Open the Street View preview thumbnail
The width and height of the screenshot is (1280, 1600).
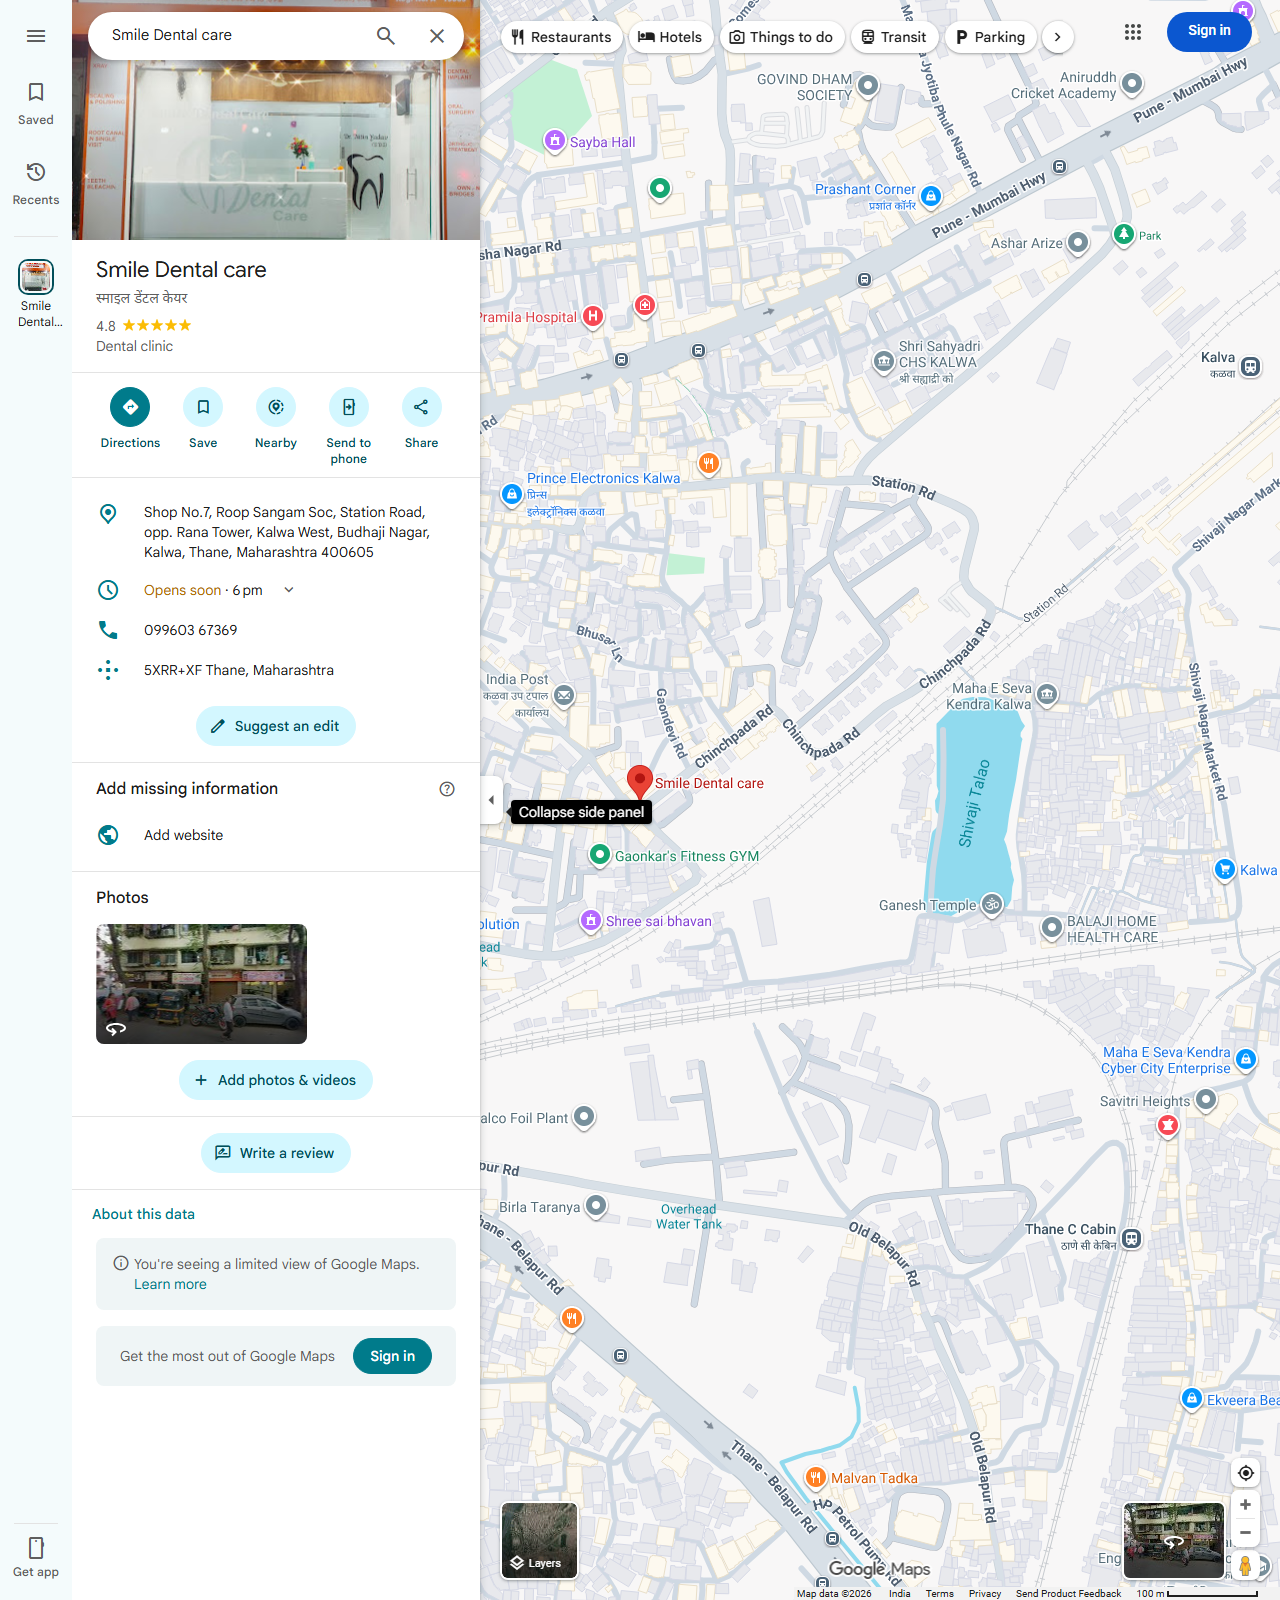point(1174,1540)
